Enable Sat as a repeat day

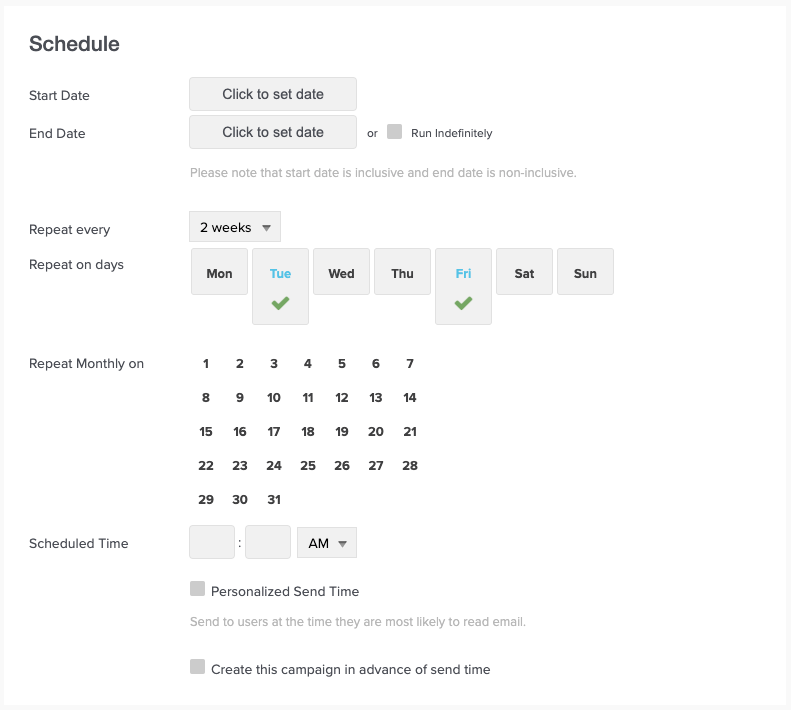click(x=524, y=273)
